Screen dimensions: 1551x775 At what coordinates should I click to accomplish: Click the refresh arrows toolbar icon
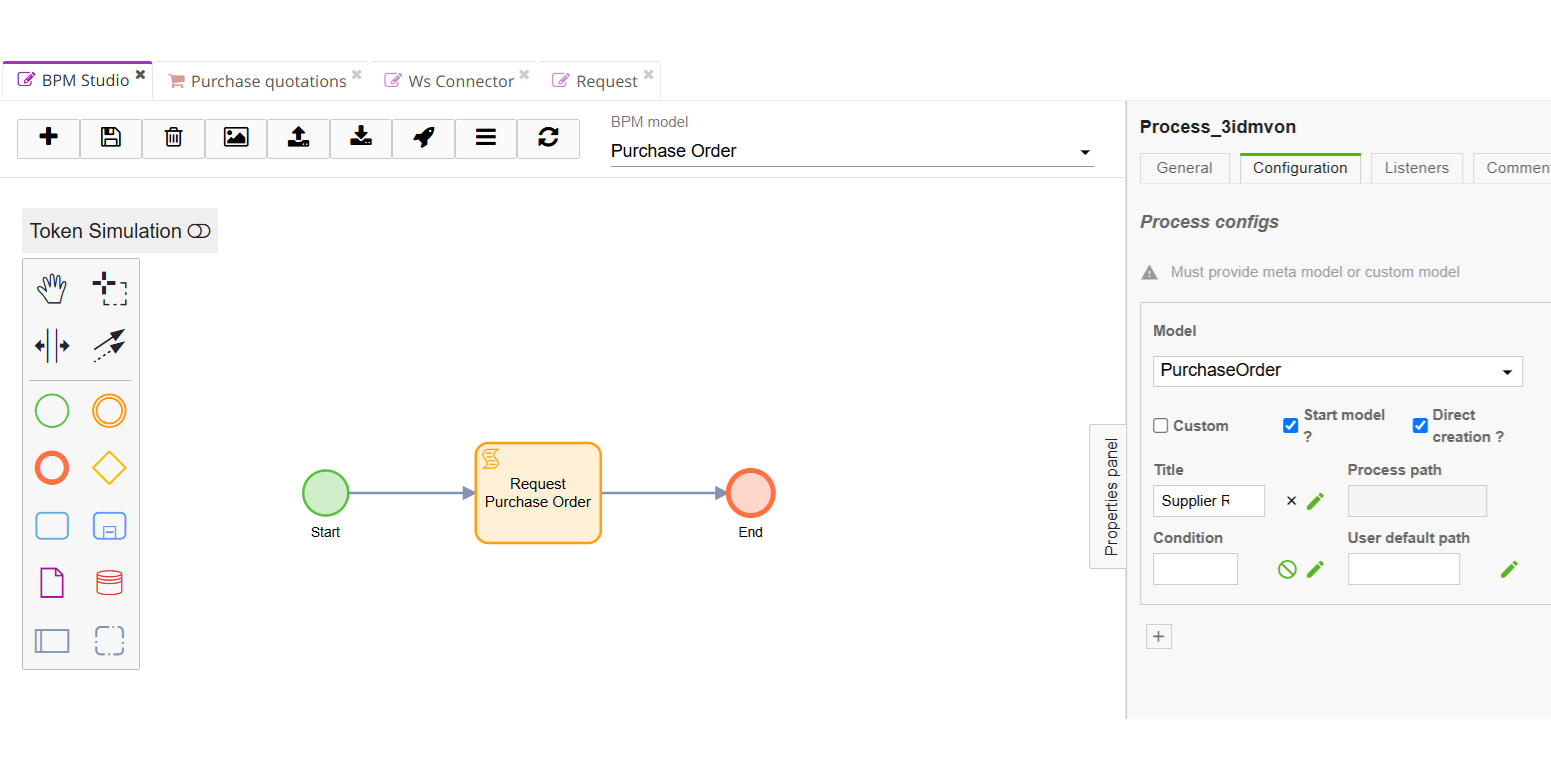[548, 138]
